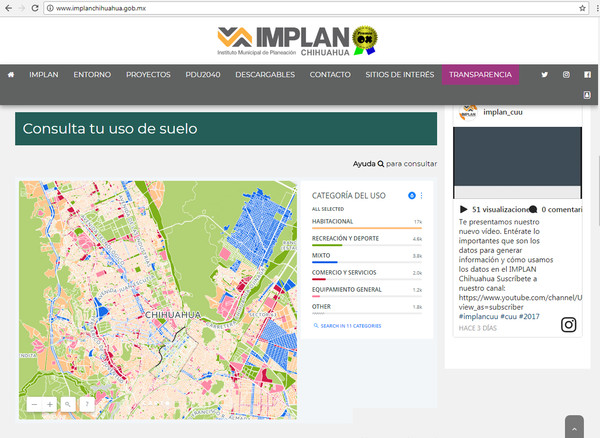The height and width of the screenshot is (438, 600).
Task: Click the map help question mark button
Action: [87, 404]
